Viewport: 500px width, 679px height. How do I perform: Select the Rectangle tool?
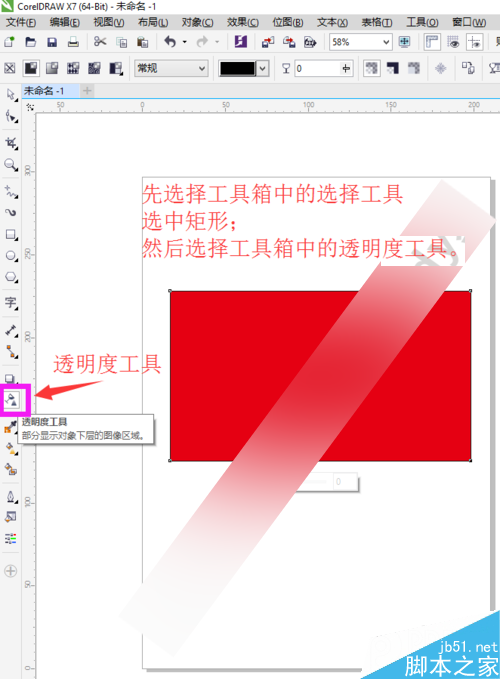click(x=11, y=234)
